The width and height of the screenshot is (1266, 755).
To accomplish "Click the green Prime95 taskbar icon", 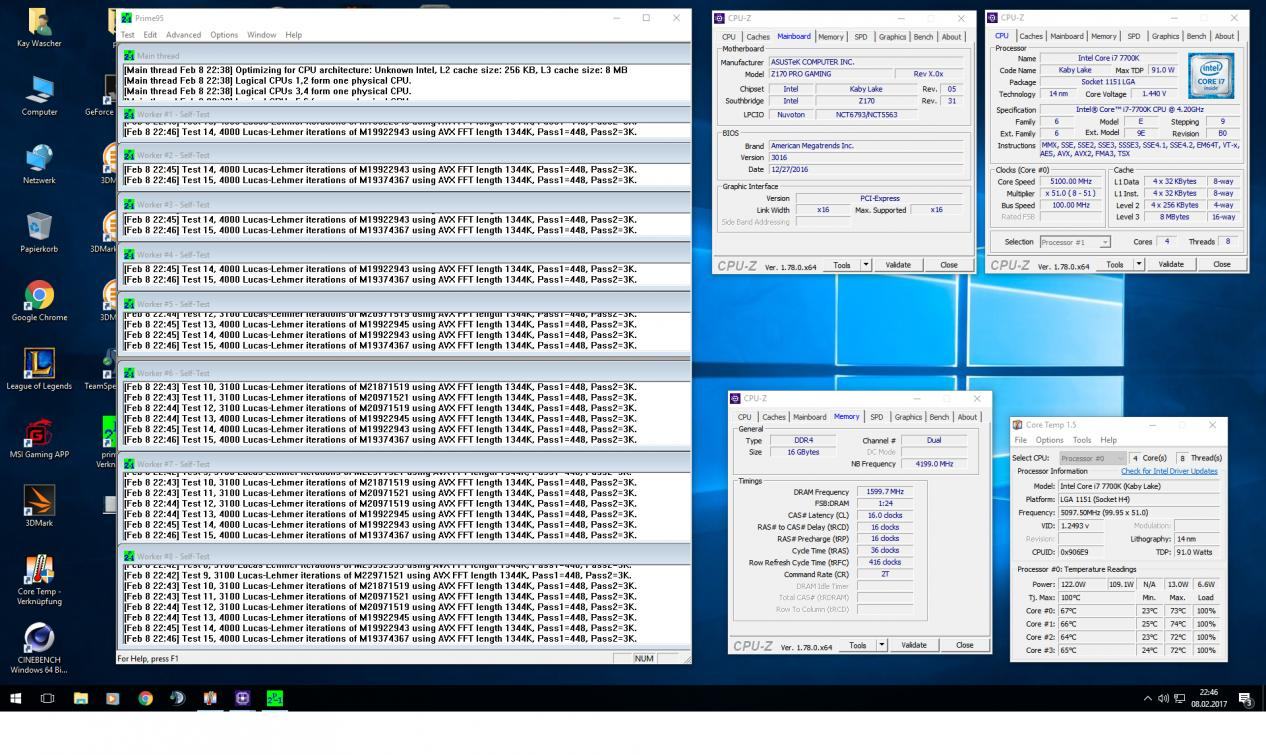I will click(275, 698).
